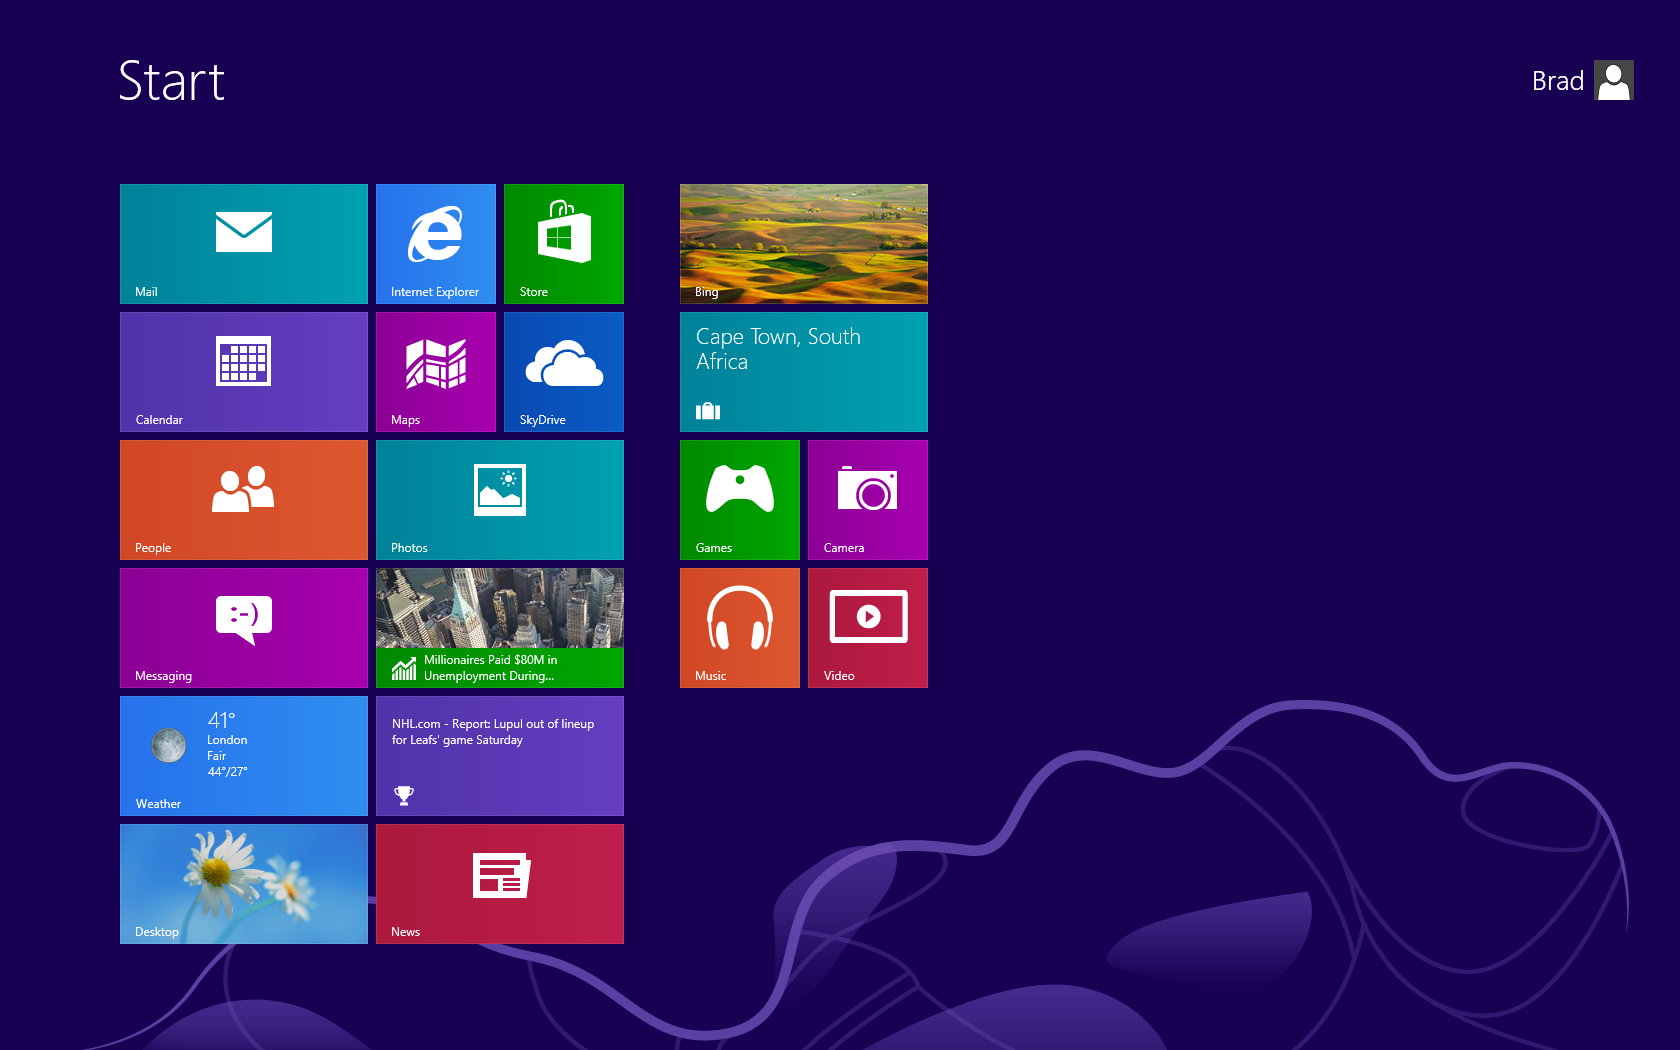Launch the Photos app
1680x1050 pixels.
(x=499, y=499)
